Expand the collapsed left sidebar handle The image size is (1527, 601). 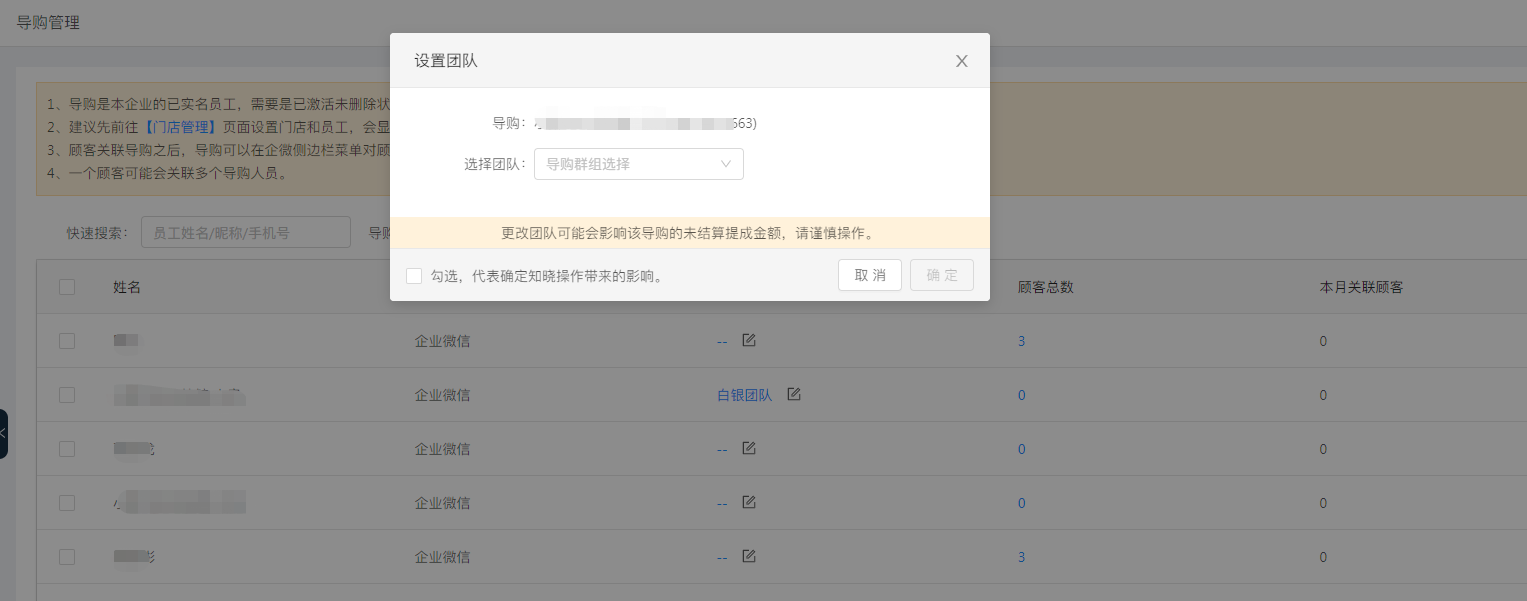pos(3,434)
